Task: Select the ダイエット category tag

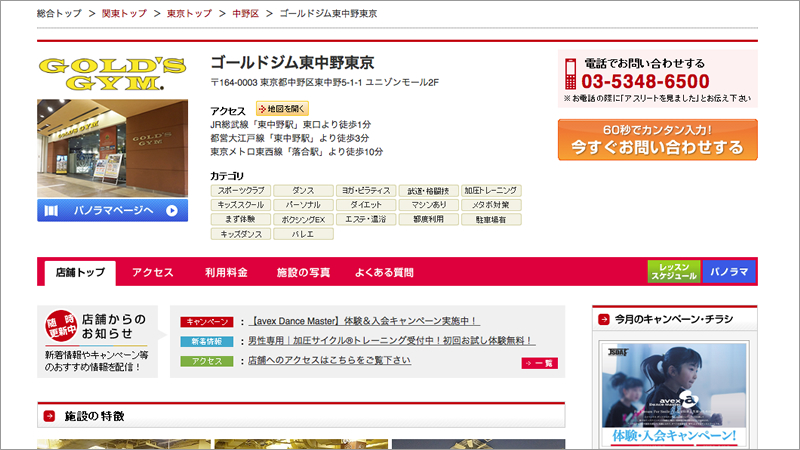Action: pos(366,205)
